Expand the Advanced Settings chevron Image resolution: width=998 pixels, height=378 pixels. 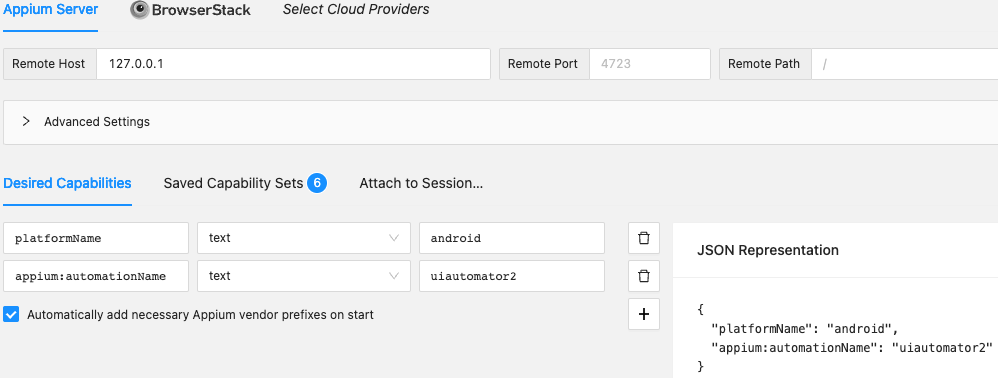[x=26, y=122]
